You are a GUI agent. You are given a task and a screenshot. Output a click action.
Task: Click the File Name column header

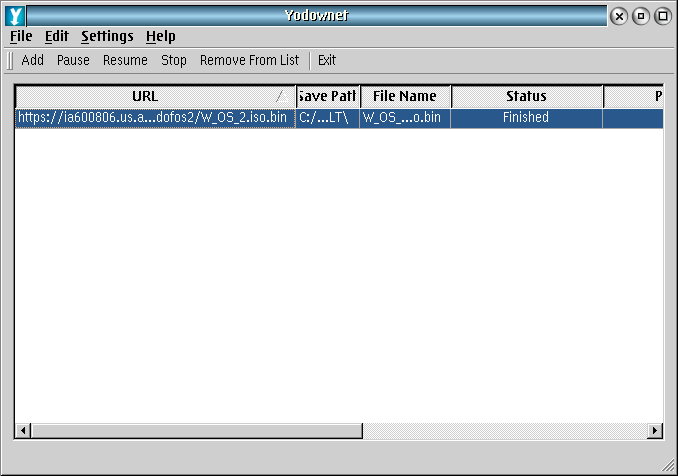(x=405, y=96)
